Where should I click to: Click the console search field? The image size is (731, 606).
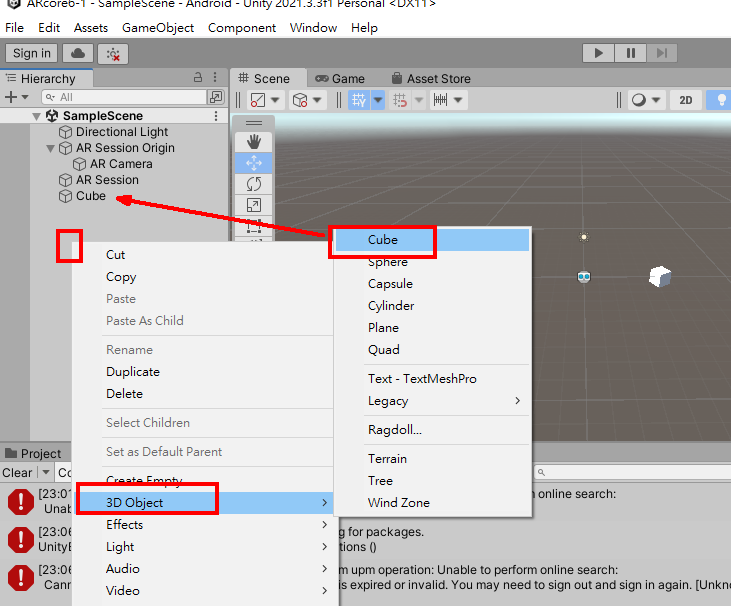click(633, 472)
